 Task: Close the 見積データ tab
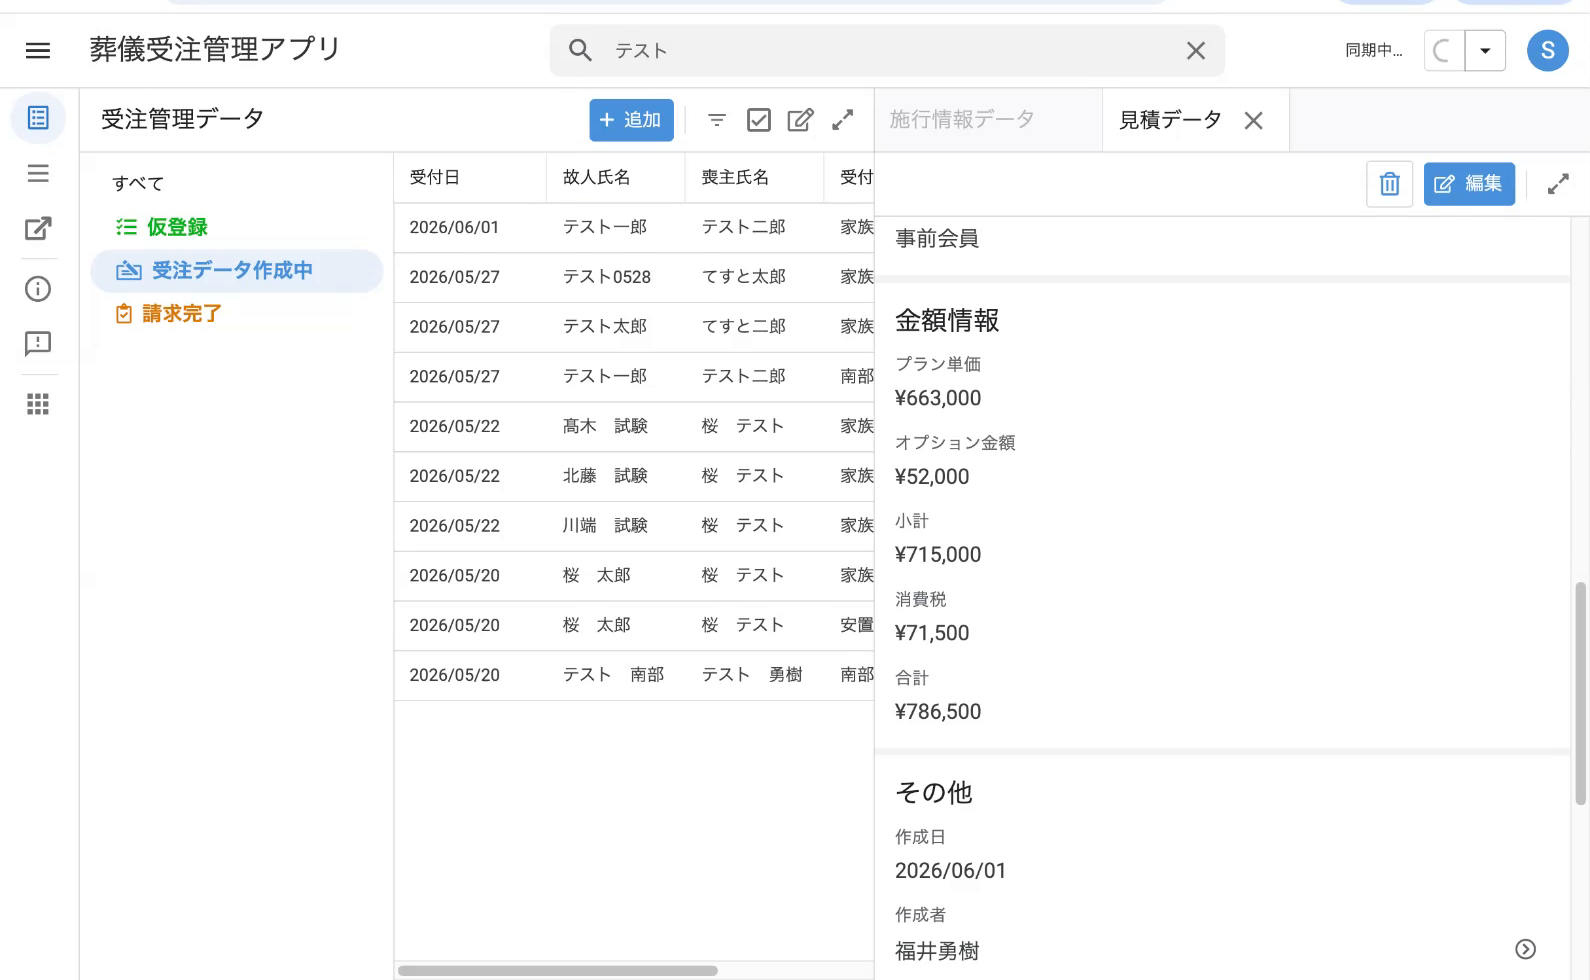coord(1253,121)
